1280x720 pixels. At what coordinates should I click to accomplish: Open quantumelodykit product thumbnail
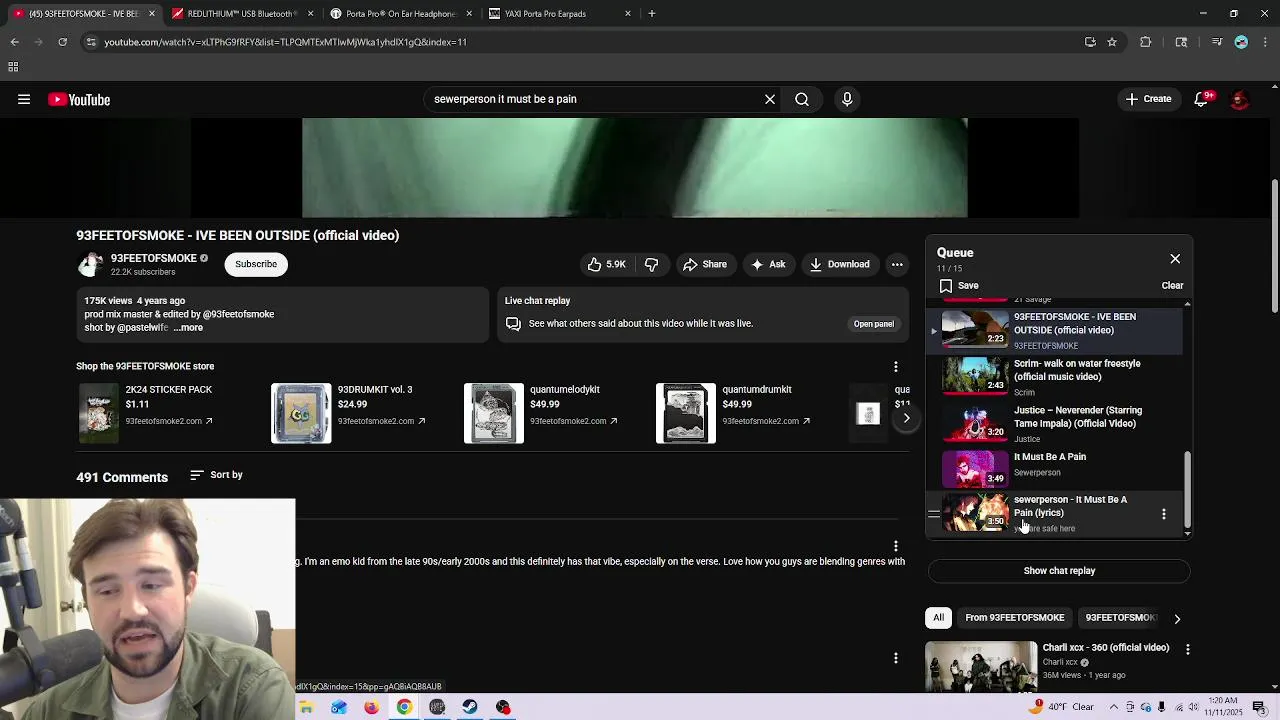[x=493, y=413]
